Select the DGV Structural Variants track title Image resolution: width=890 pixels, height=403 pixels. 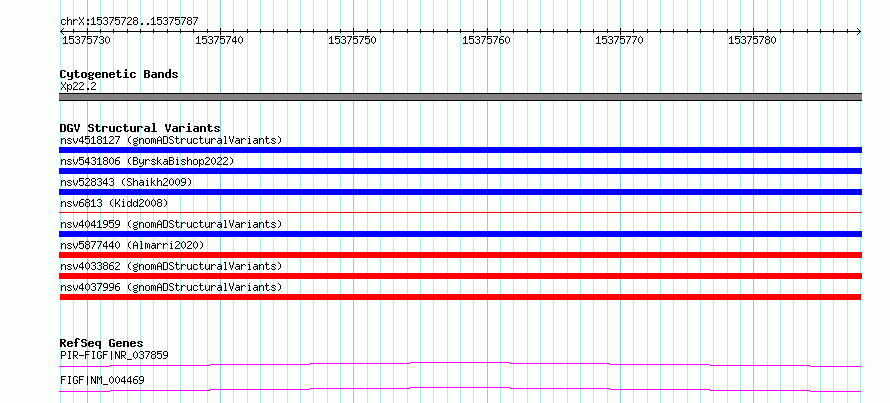coord(140,128)
